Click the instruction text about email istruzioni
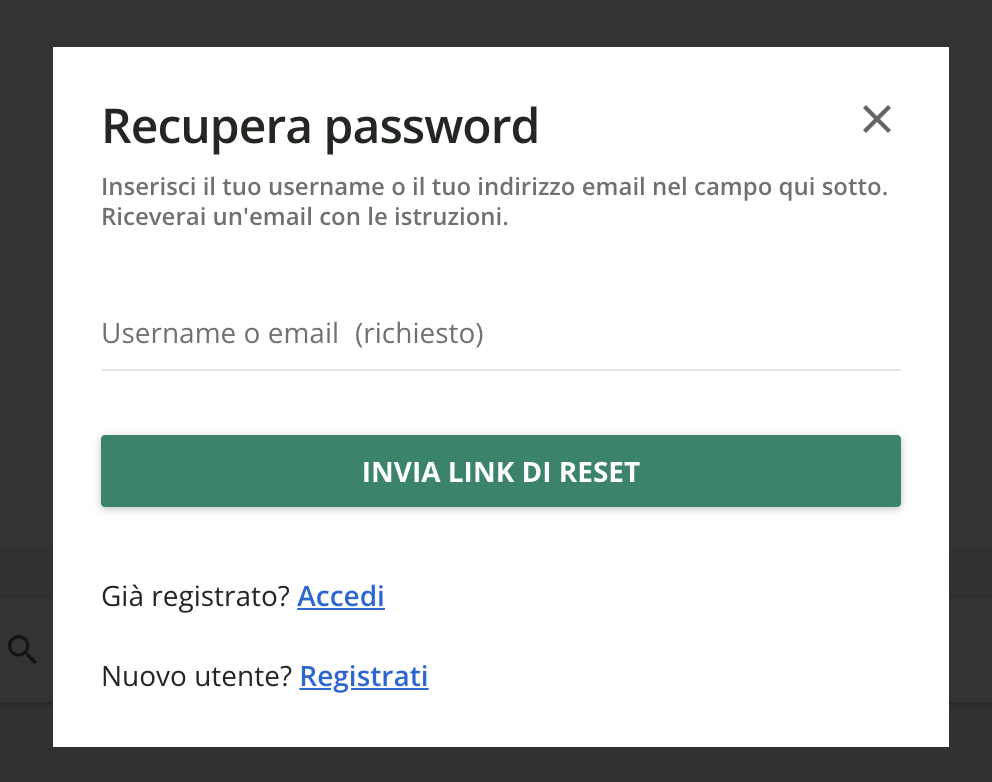Image resolution: width=992 pixels, height=782 pixels. point(493,200)
